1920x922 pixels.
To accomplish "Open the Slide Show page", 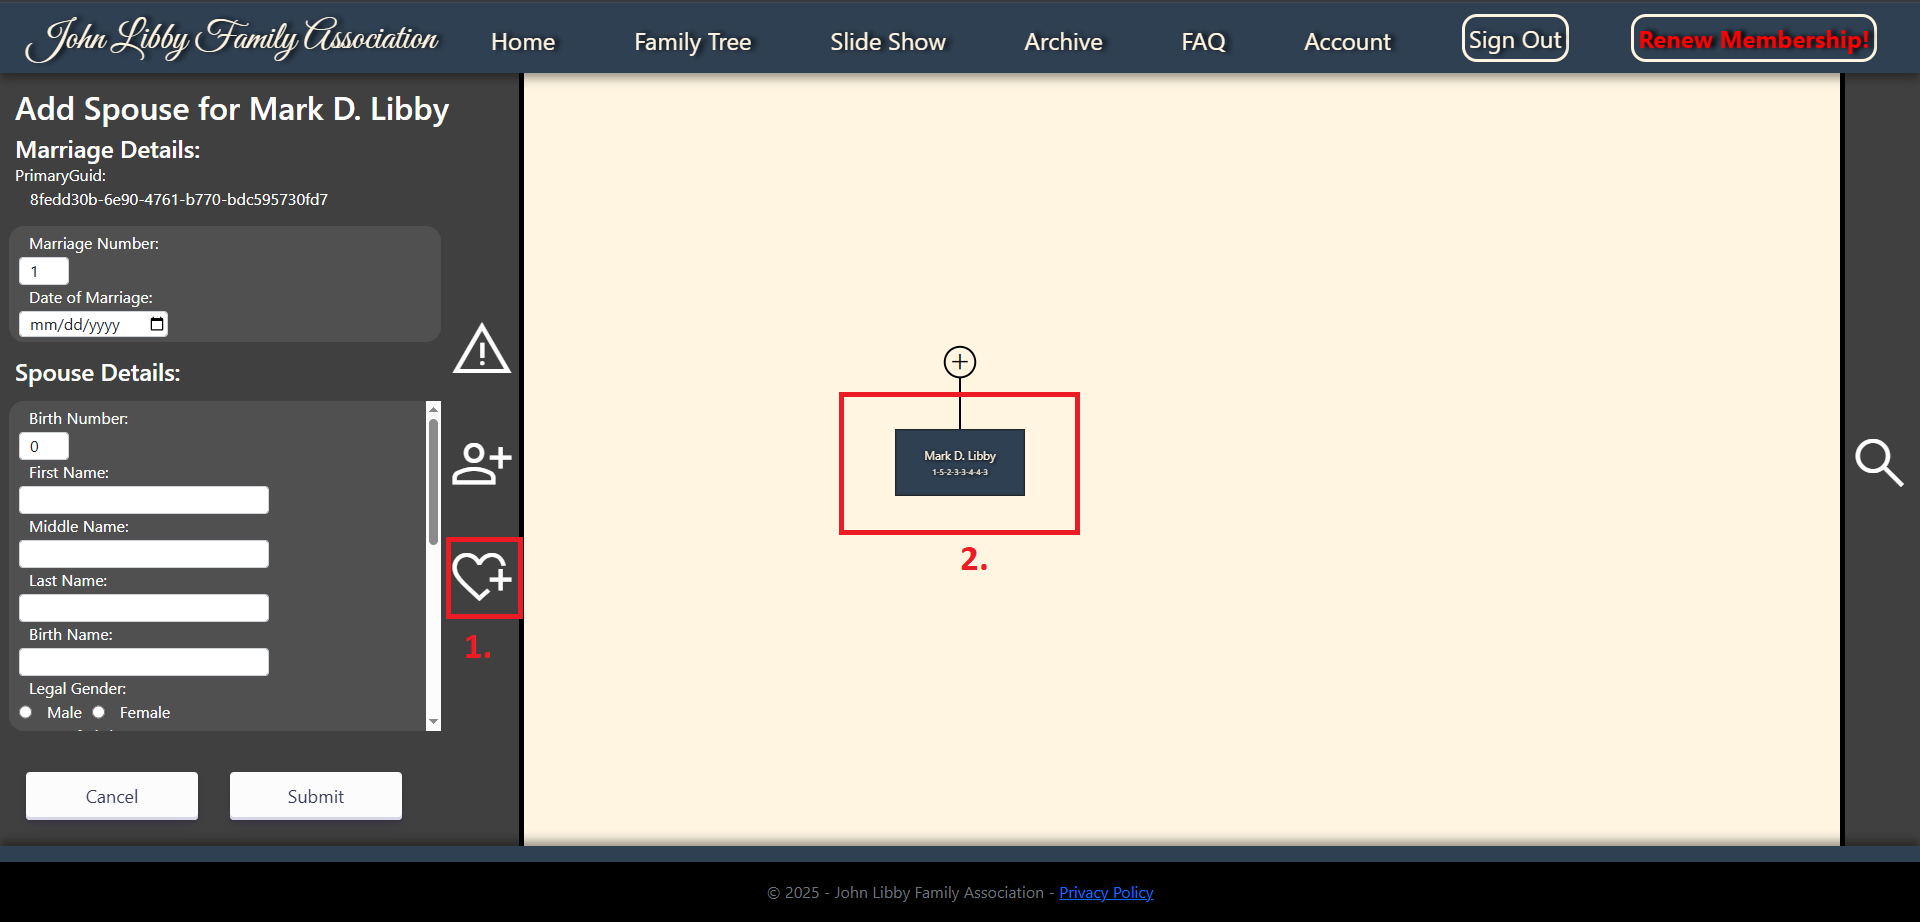I will pos(888,42).
